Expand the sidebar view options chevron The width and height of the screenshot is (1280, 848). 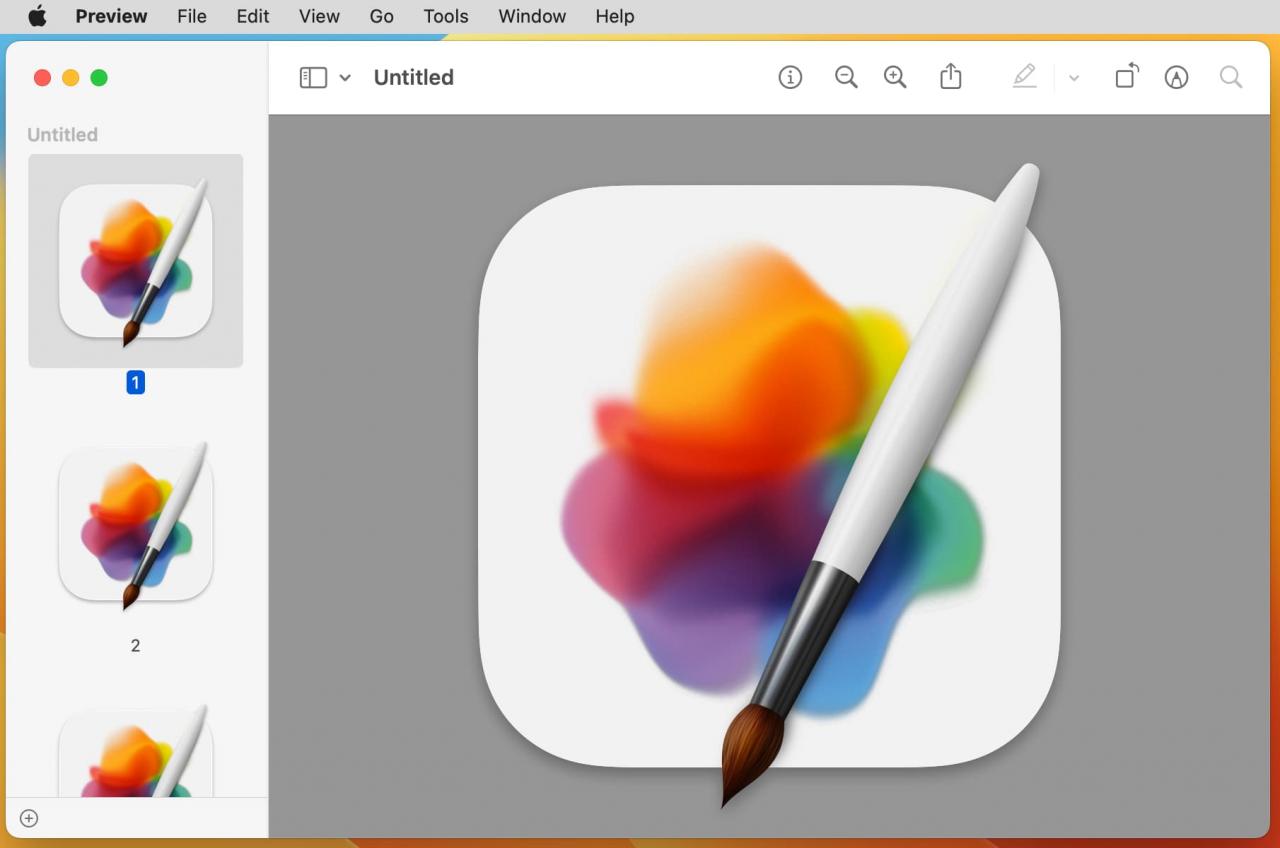pyautogui.click(x=345, y=77)
